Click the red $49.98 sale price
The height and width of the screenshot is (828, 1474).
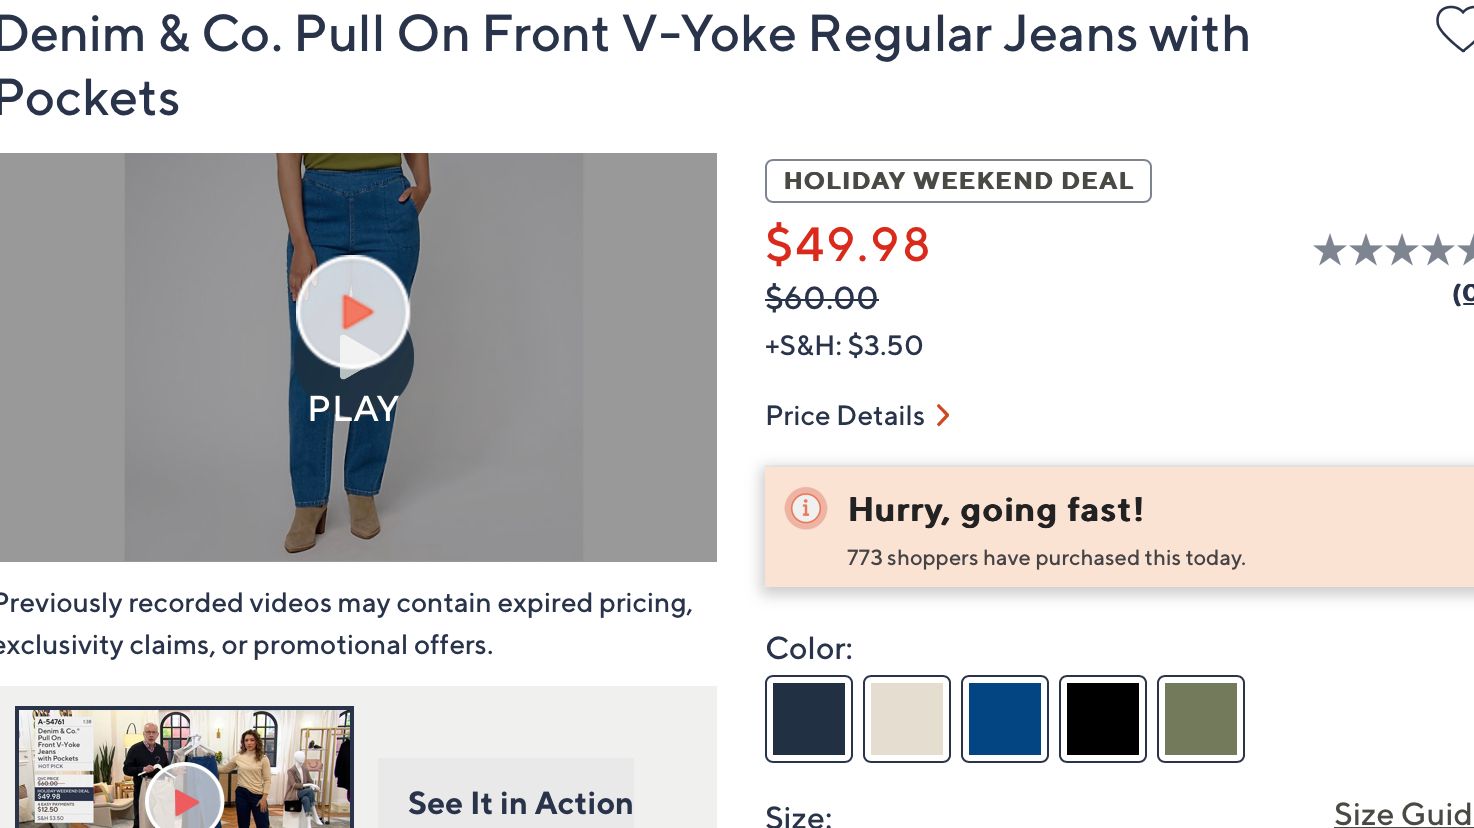coord(848,245)
